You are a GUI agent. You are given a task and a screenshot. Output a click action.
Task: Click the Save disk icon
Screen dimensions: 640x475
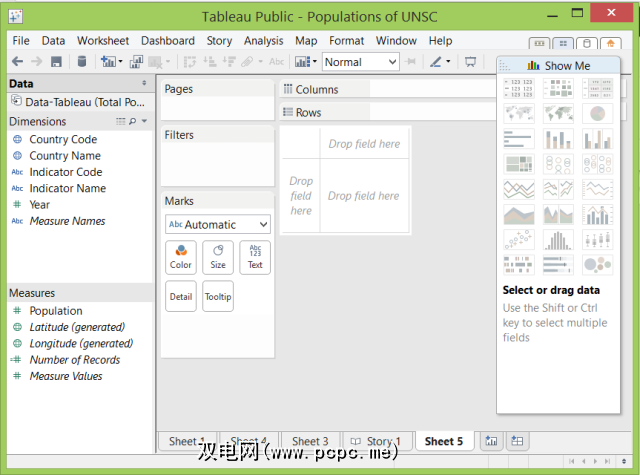tap(56, 62)
